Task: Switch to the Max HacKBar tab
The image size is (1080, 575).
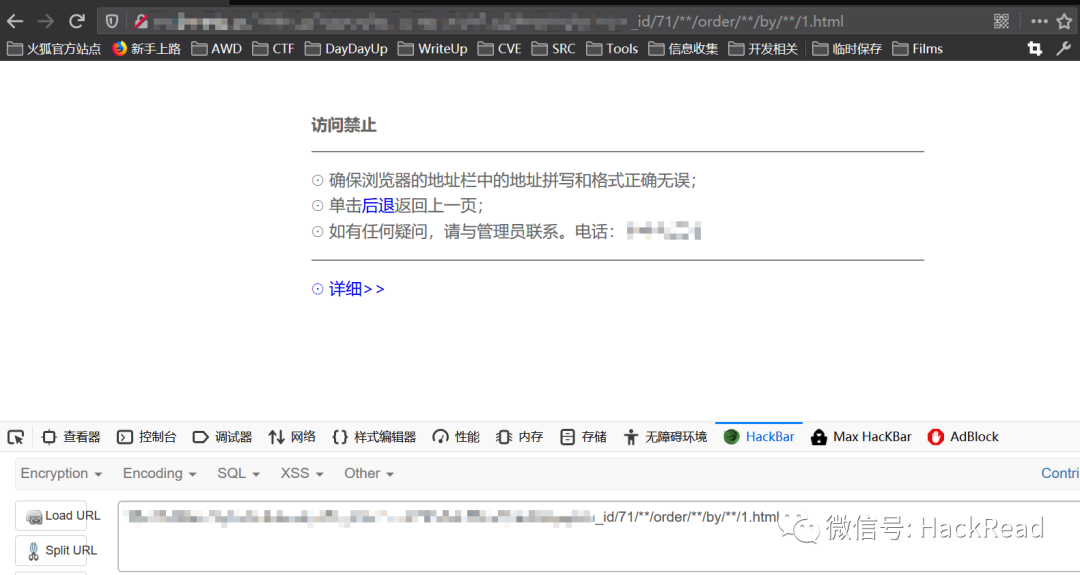Action: click(x=861, y=437)
